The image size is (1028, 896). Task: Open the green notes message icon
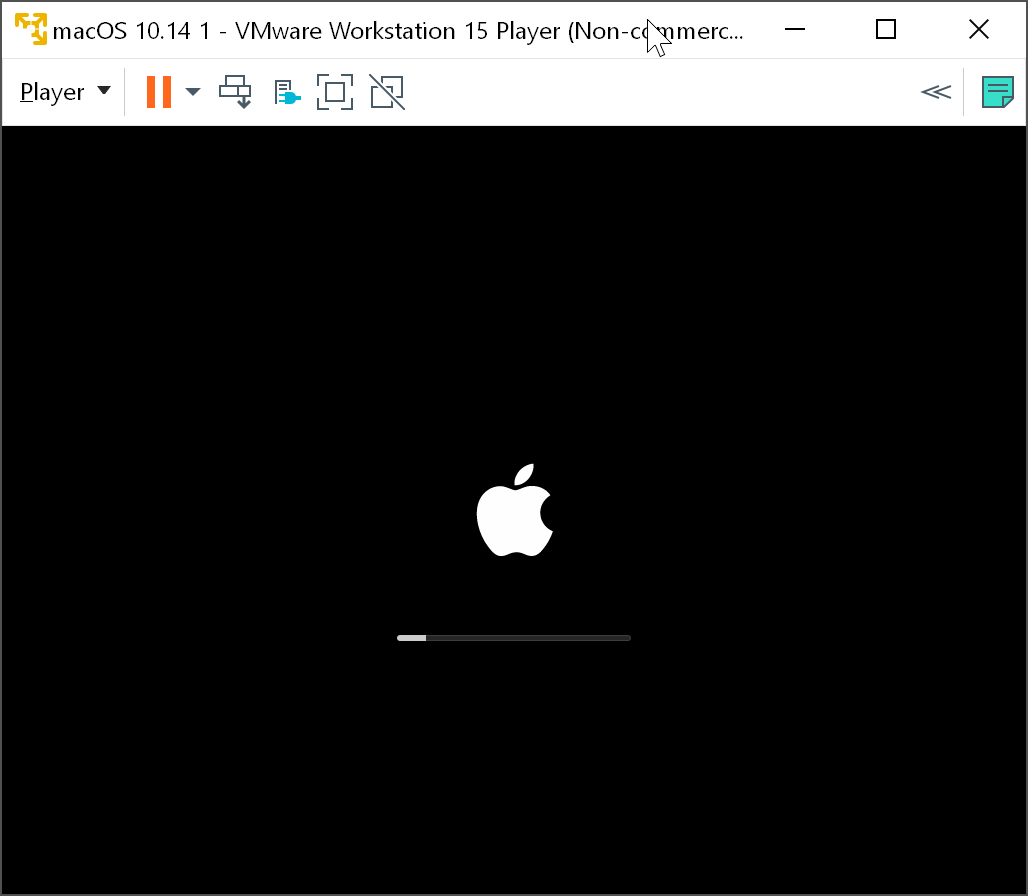click(x=998, y=92)
